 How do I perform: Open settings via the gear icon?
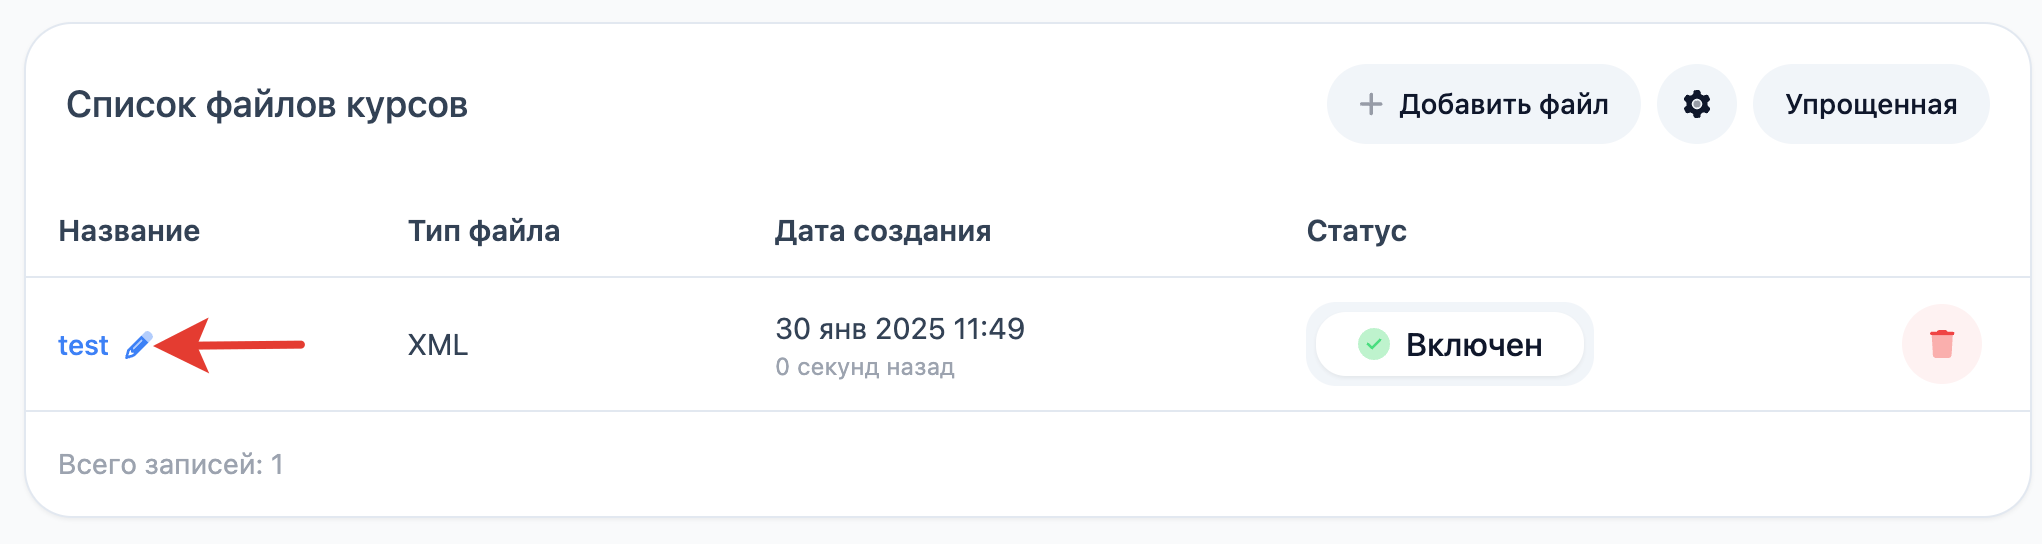click(x=1696, y=104)
